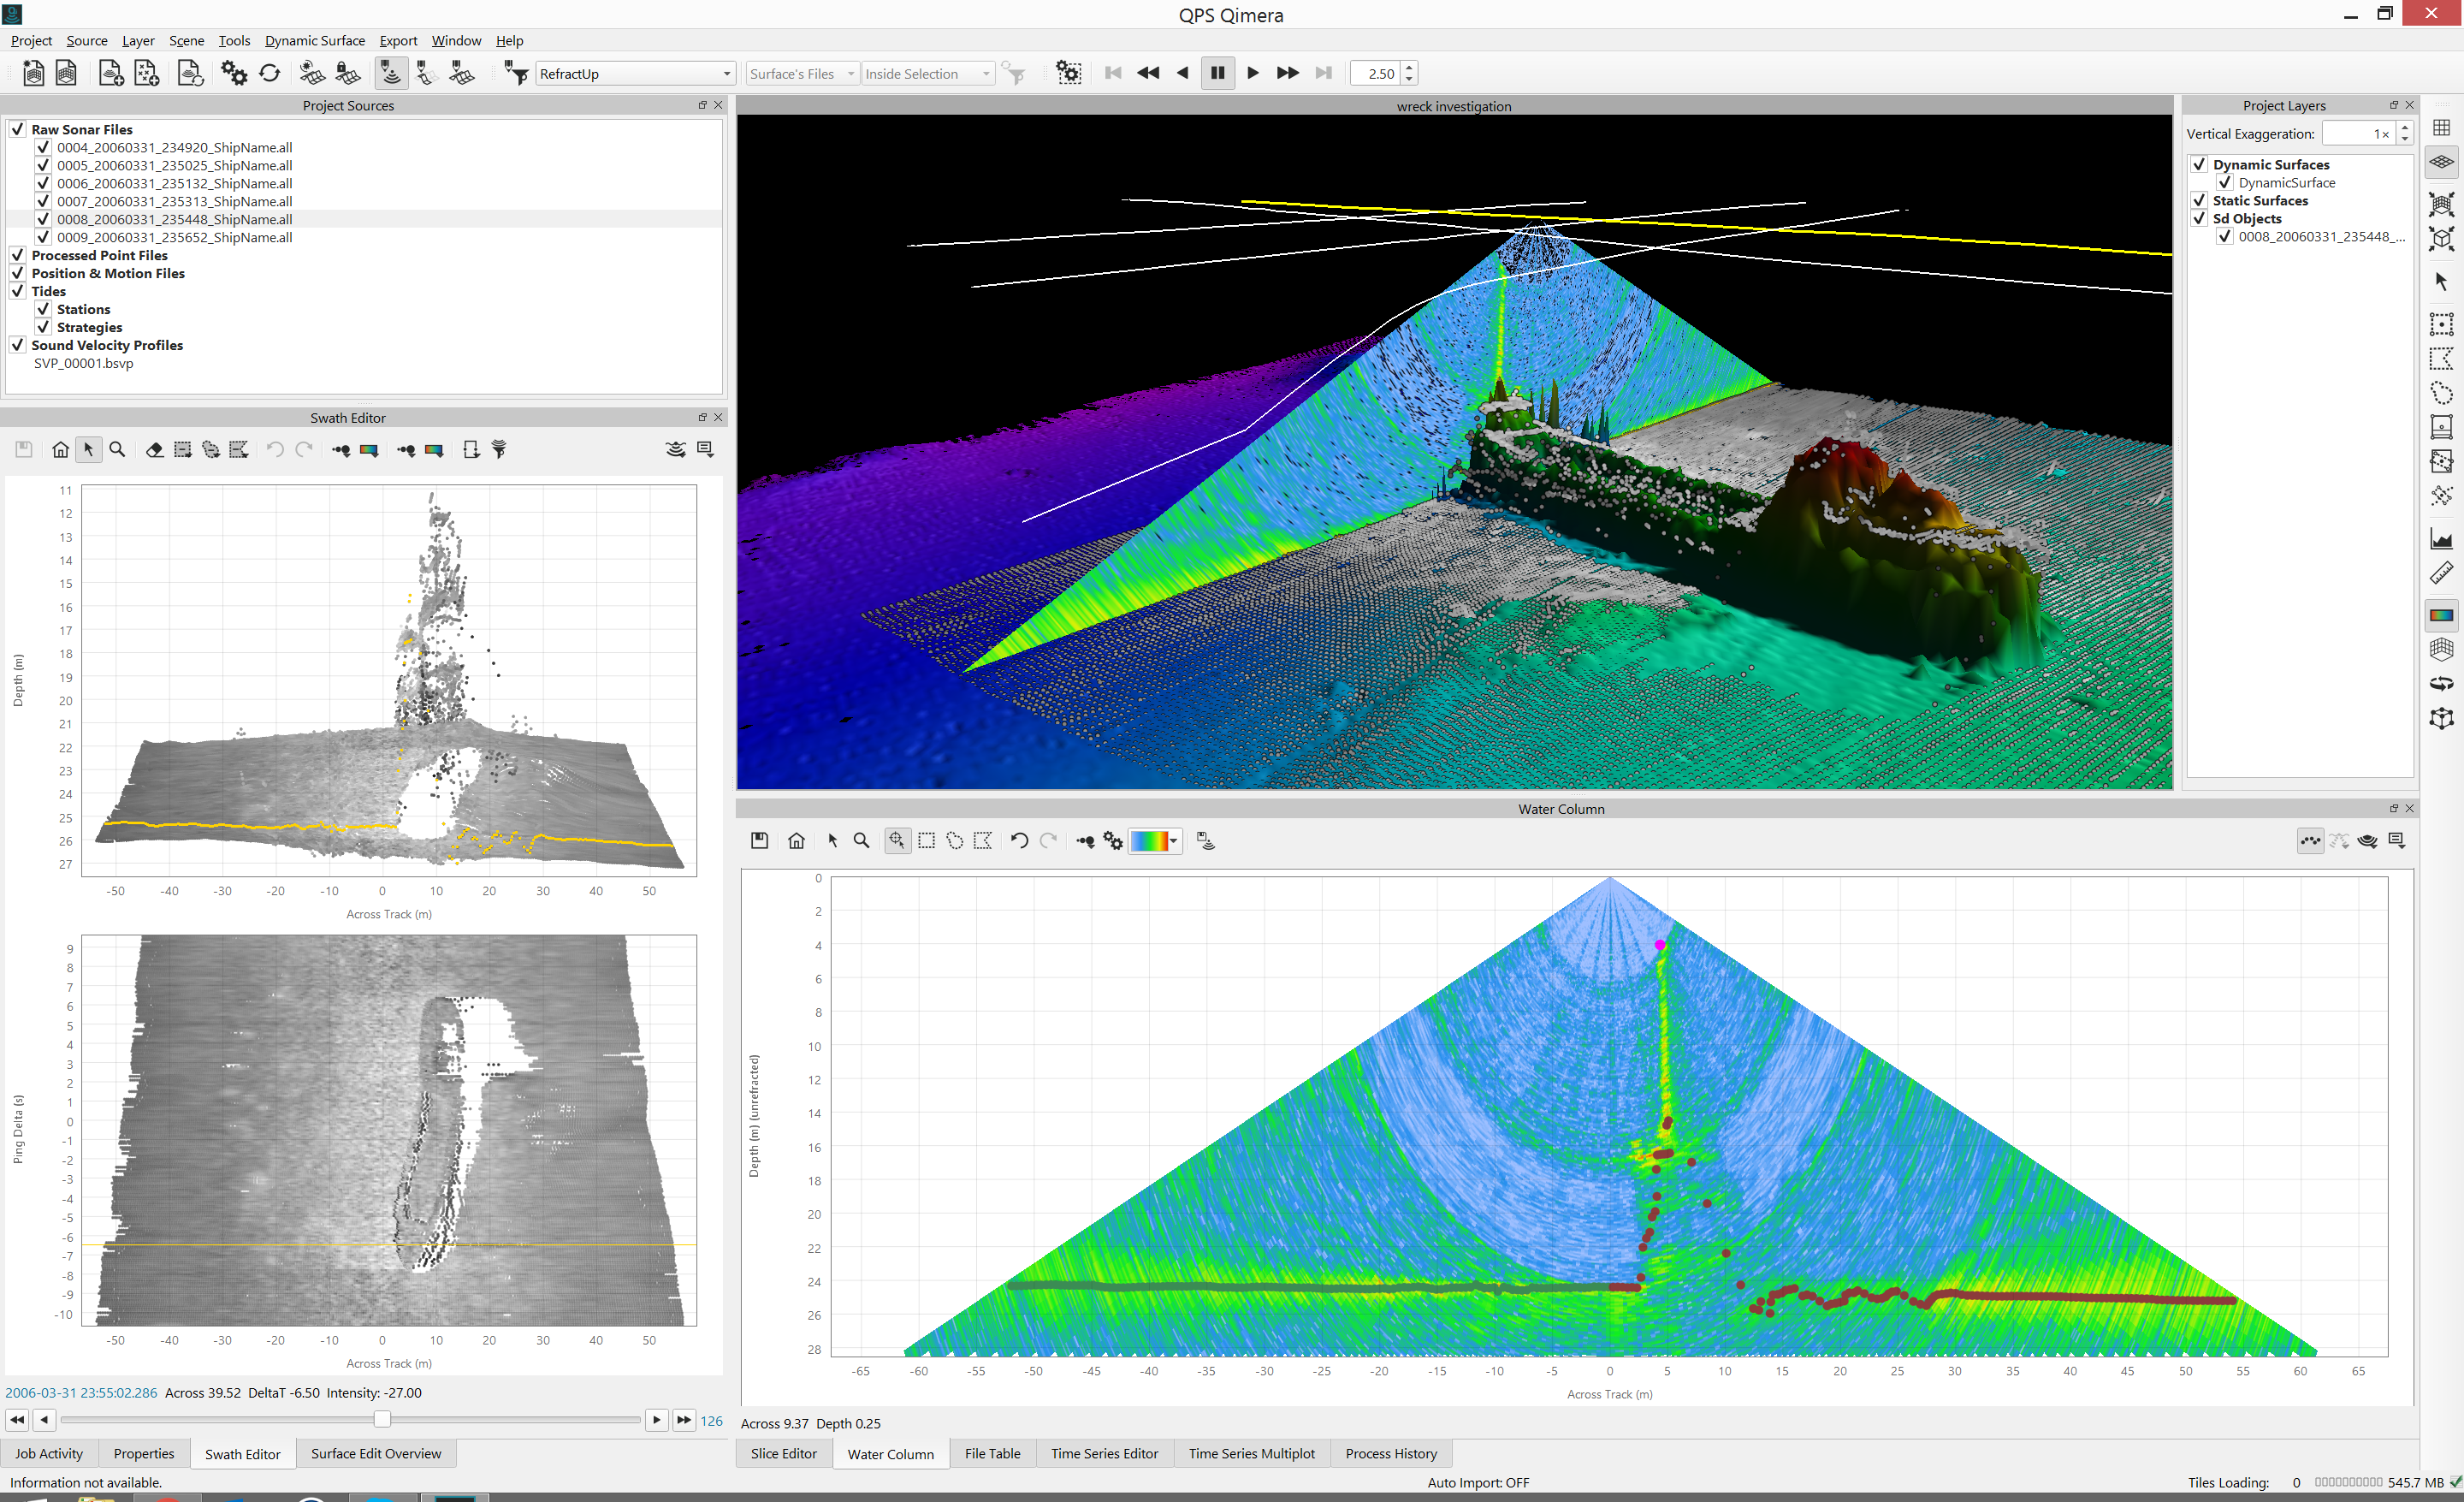Viewport: 2464px width, 1502px height.
Task: Click the profile graph icon in right sidebar
Action: click(2441, 540)
